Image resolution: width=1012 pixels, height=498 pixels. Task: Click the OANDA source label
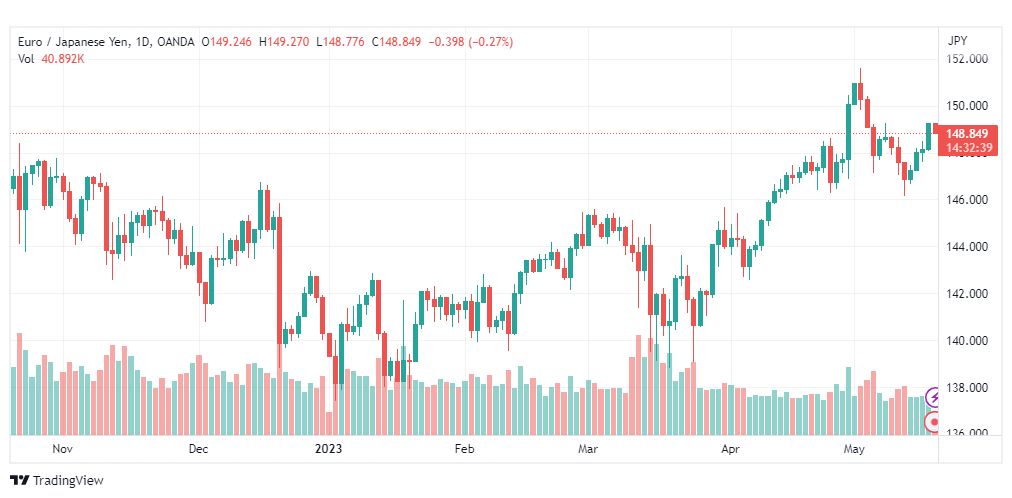[176, 42]
